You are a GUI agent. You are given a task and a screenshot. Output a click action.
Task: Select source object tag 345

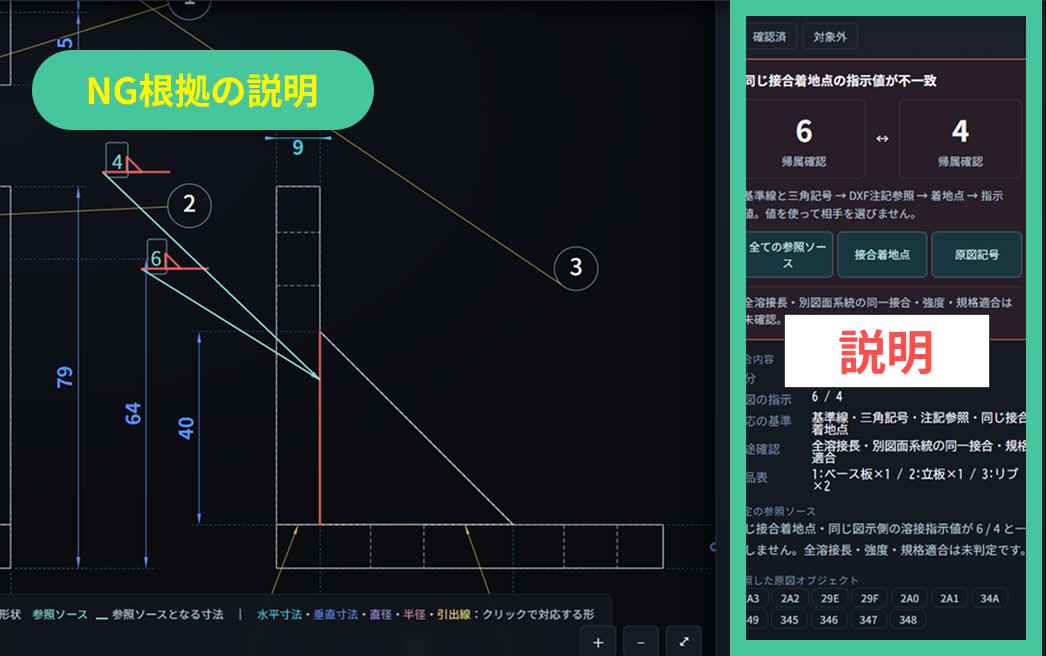[x=789, y=620]
